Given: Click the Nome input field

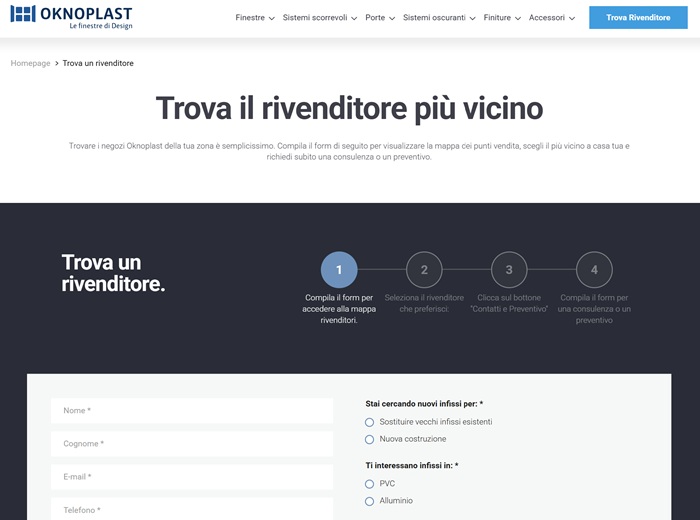Looking at the screenshot, I should (192, 411).
